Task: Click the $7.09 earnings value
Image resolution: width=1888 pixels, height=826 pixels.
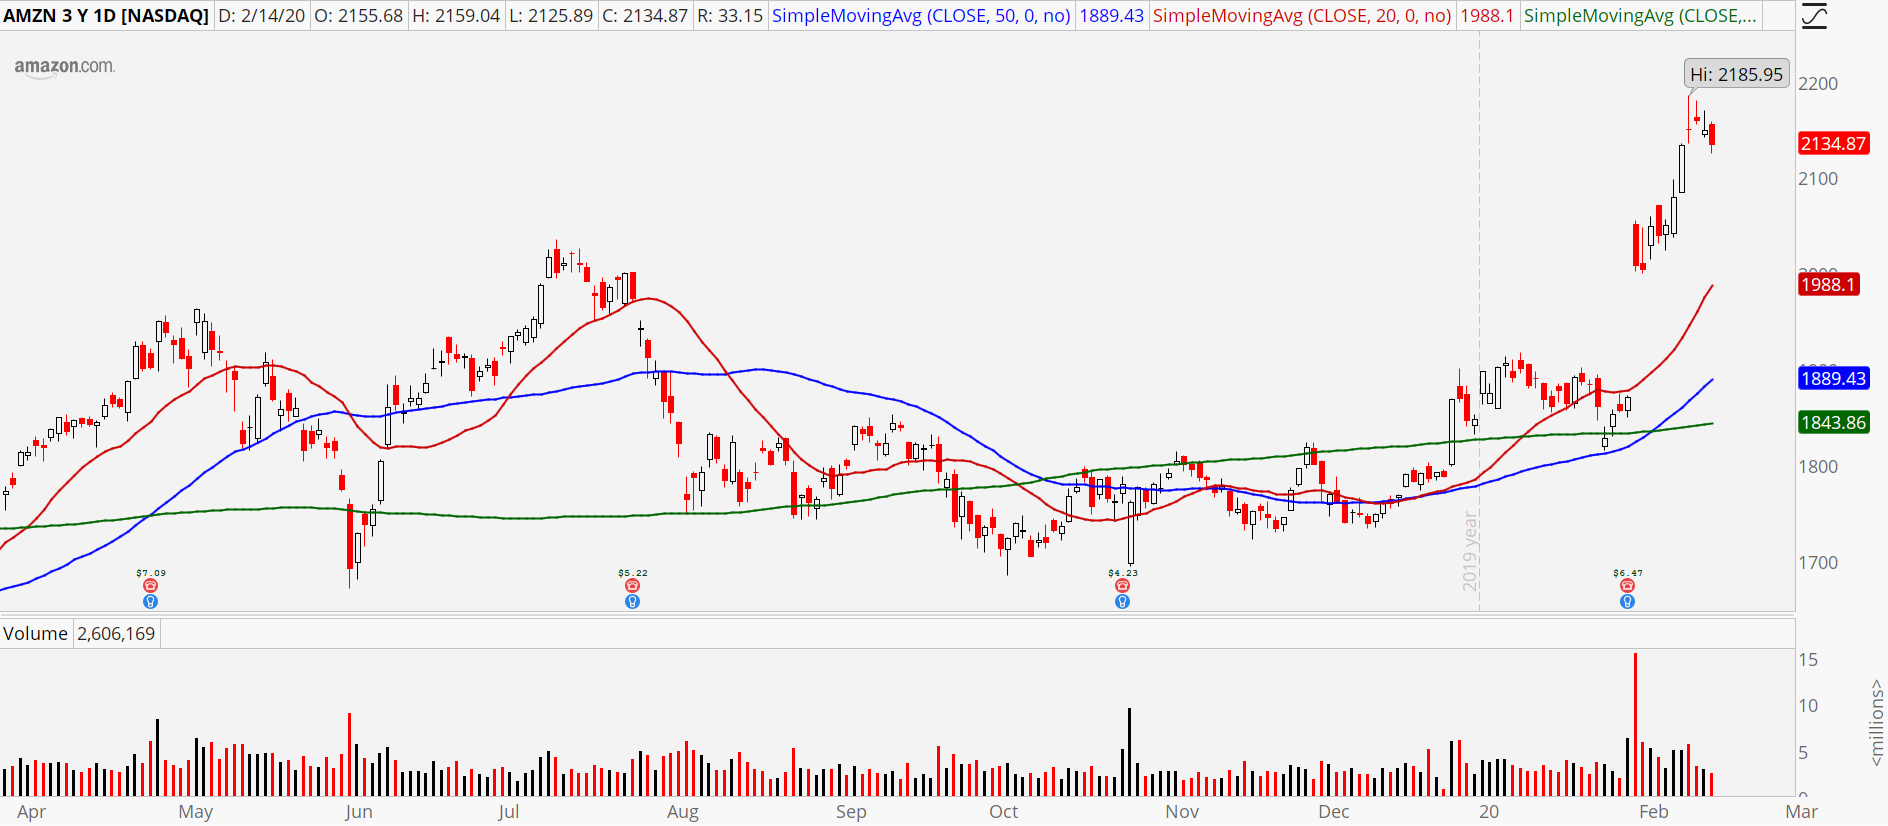Action: click(151, 573)
